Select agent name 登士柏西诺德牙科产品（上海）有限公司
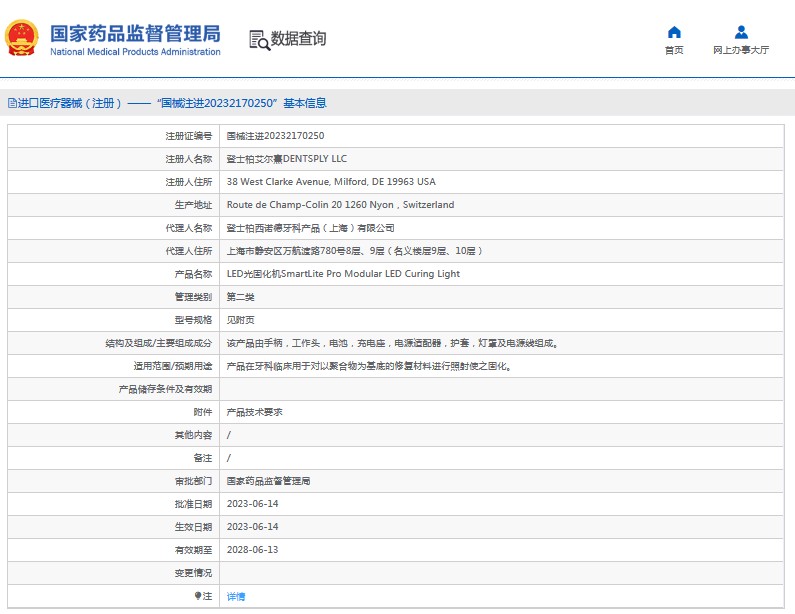 point(310,228)
